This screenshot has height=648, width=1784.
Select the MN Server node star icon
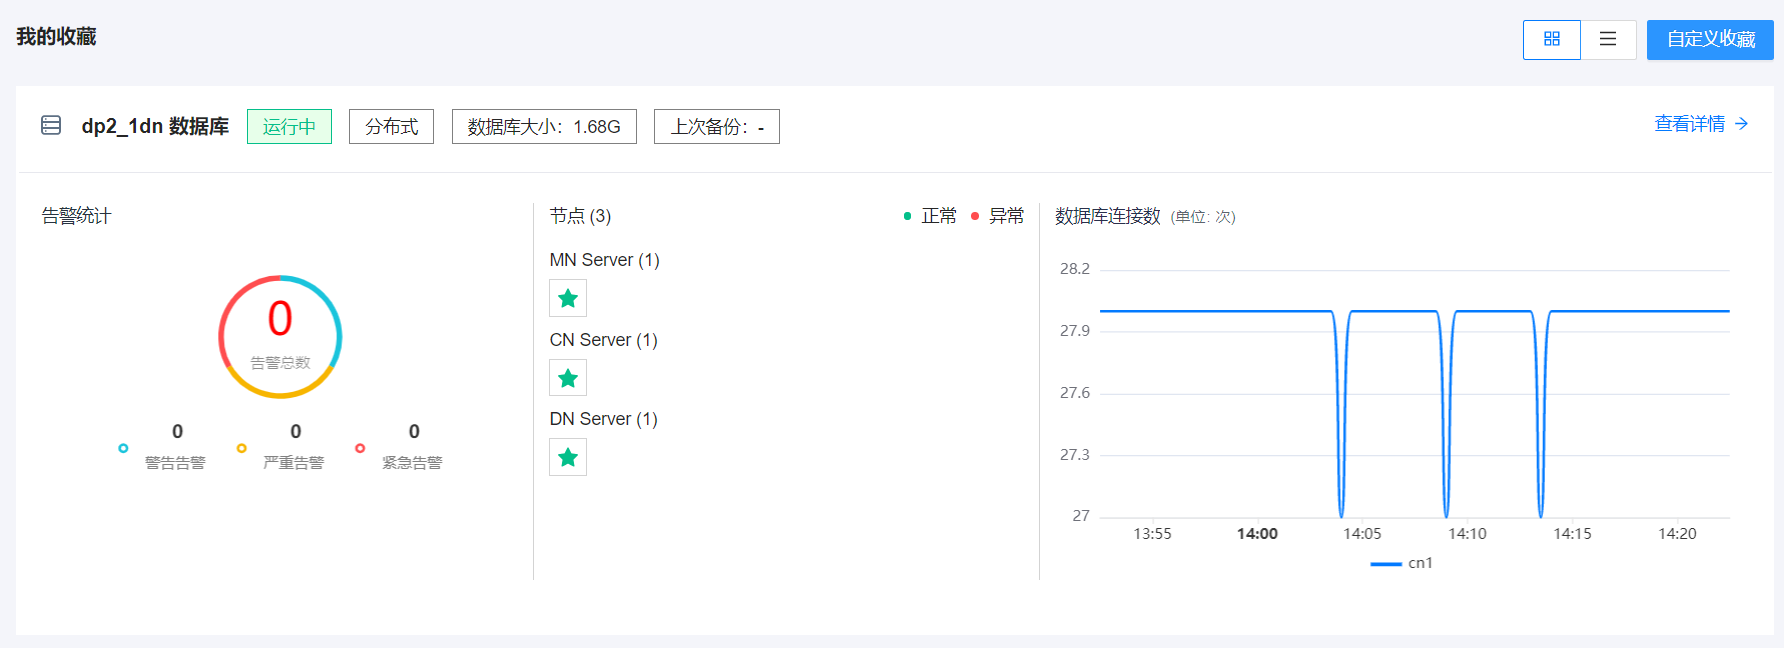point(568,298)
